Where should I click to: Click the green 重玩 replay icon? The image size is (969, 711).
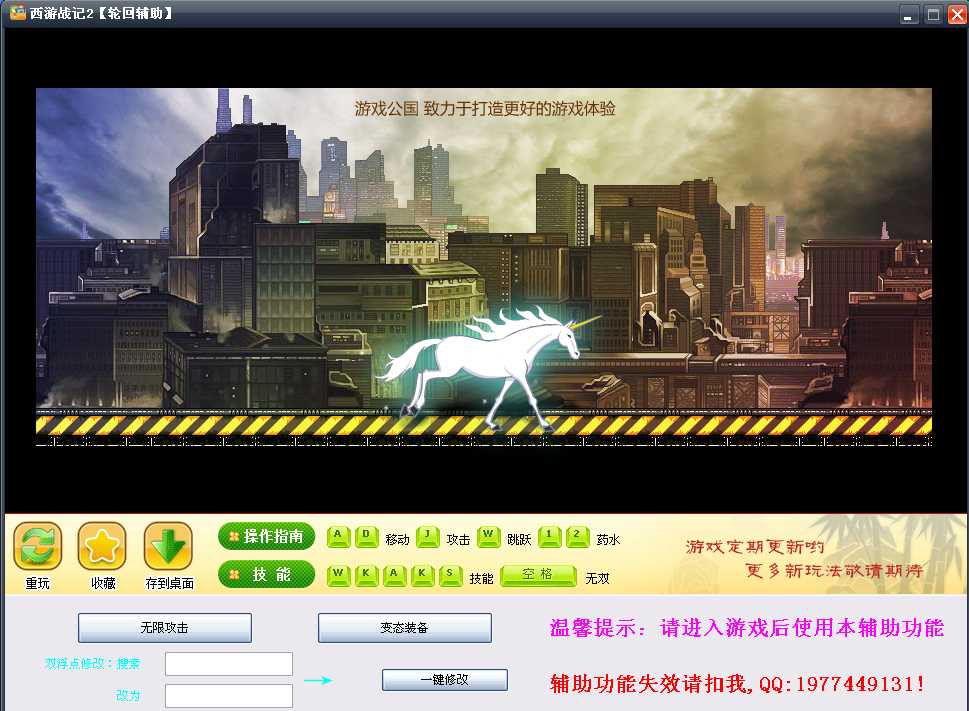(x=38, y=546)
